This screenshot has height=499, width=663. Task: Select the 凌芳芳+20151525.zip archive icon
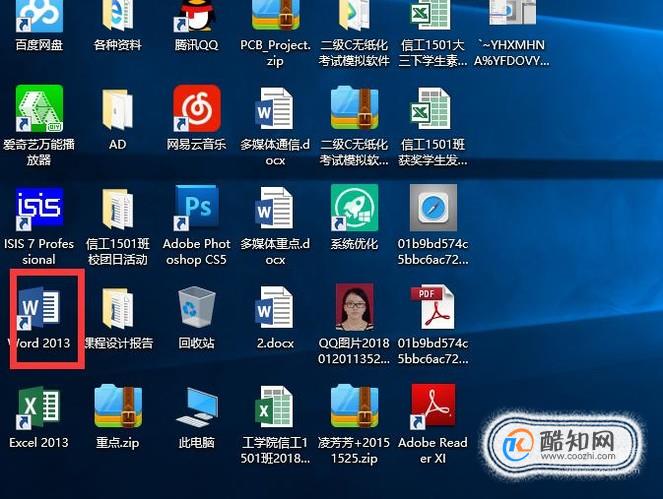point(354,407)
